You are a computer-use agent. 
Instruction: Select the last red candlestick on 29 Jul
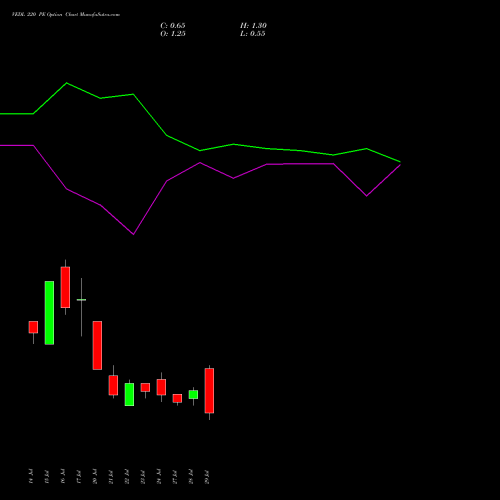209,391
